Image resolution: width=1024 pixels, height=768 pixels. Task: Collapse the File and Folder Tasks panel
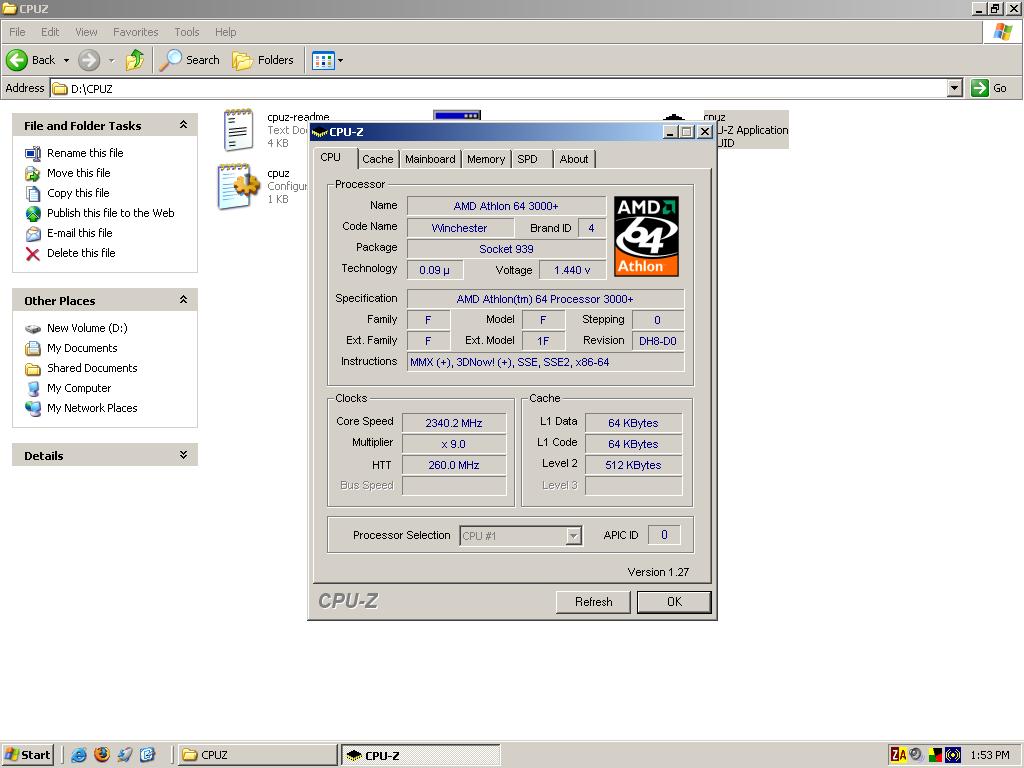[x=183, y=125]
